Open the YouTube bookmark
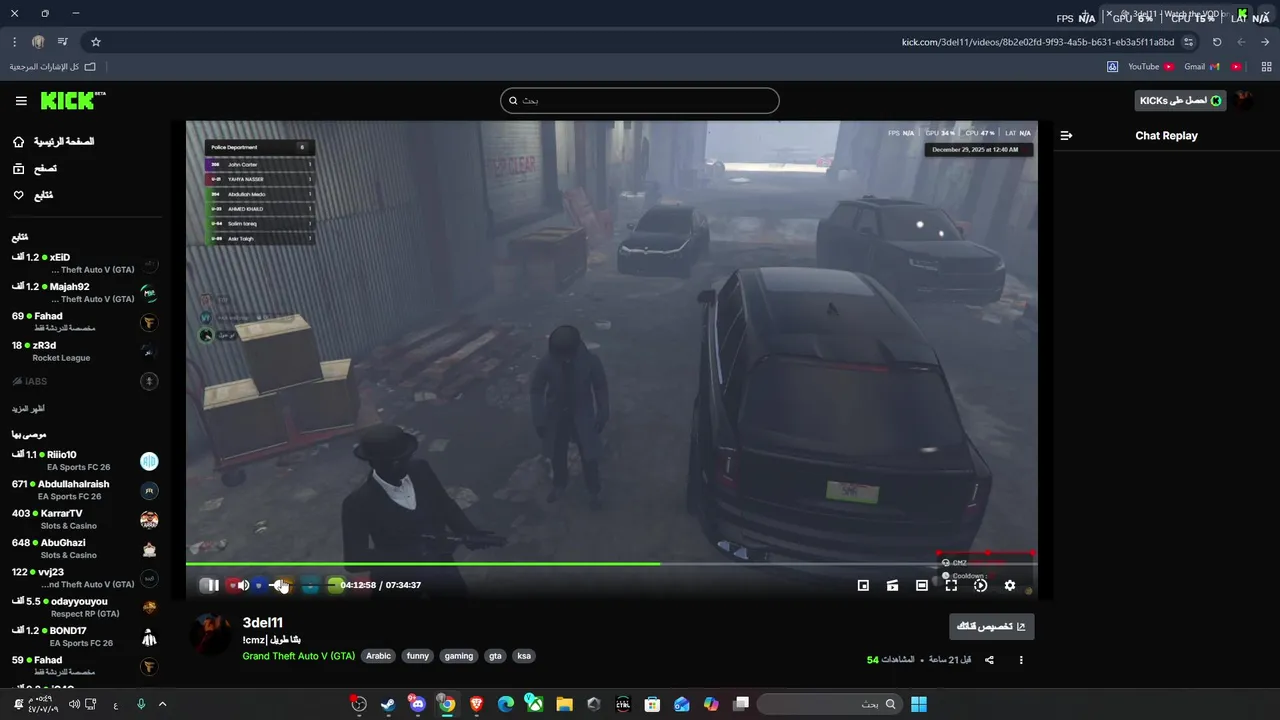 (x=1151, y=67)
